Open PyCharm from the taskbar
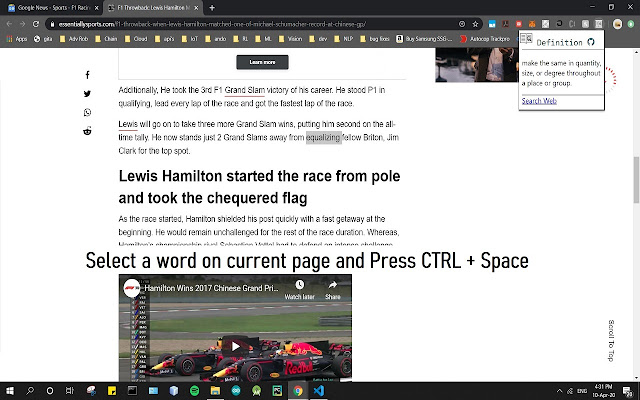This screenshot has height=400, width=640. [x=277, y=391]
